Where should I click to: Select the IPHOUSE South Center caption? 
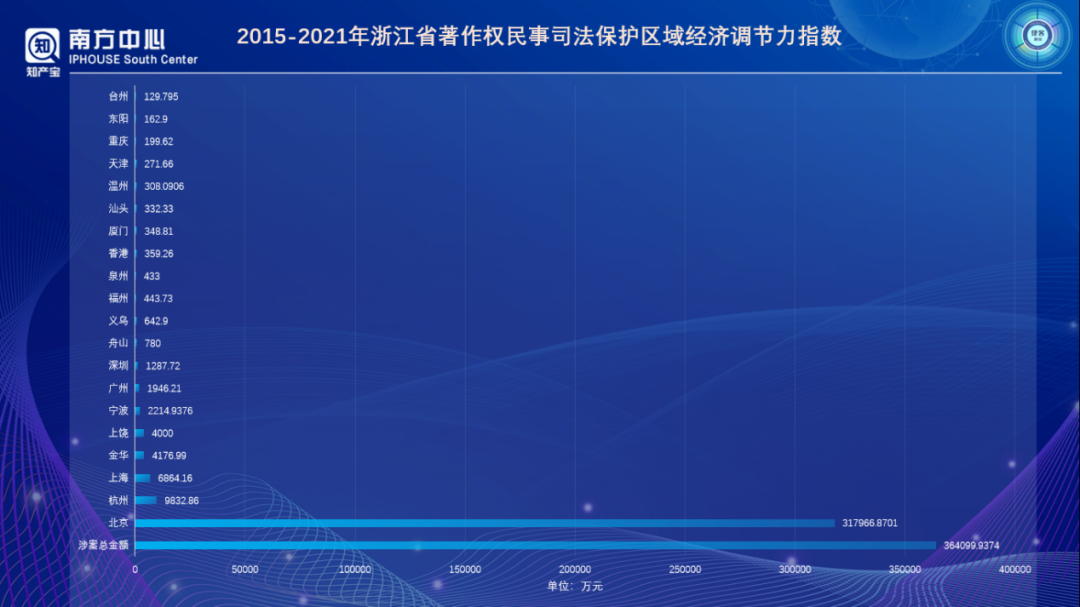133,60
